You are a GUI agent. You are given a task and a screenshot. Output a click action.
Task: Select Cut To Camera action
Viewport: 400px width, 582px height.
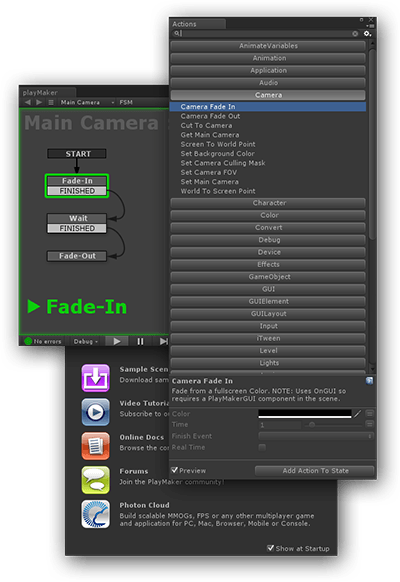coord(206,125)
